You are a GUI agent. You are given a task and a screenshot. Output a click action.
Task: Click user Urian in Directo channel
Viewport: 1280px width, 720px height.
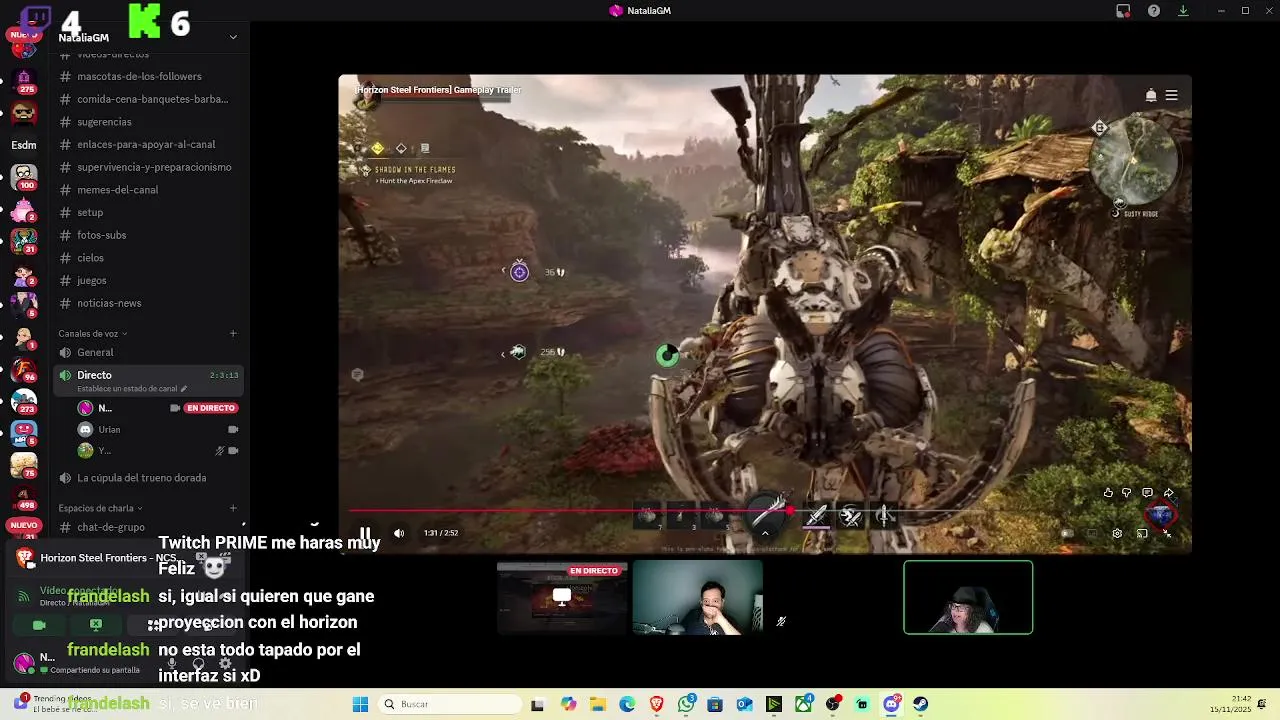158,430
